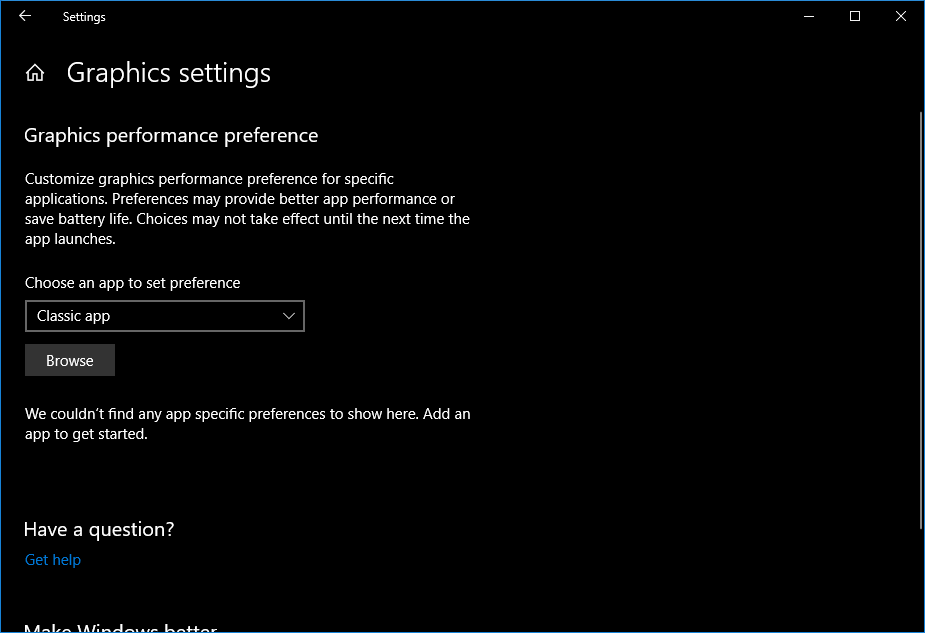Image resolution: width=925 pixels, height=633 pixels.
Task: Go to Settings home via house icon
Action: click(35, 73)
